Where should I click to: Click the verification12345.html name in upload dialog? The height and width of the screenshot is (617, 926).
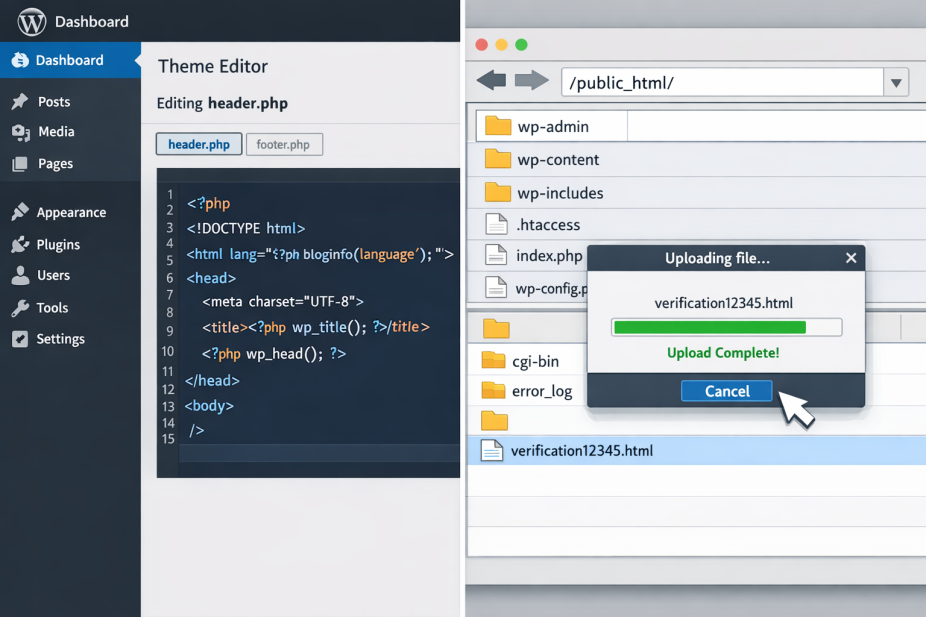point(723,303)
